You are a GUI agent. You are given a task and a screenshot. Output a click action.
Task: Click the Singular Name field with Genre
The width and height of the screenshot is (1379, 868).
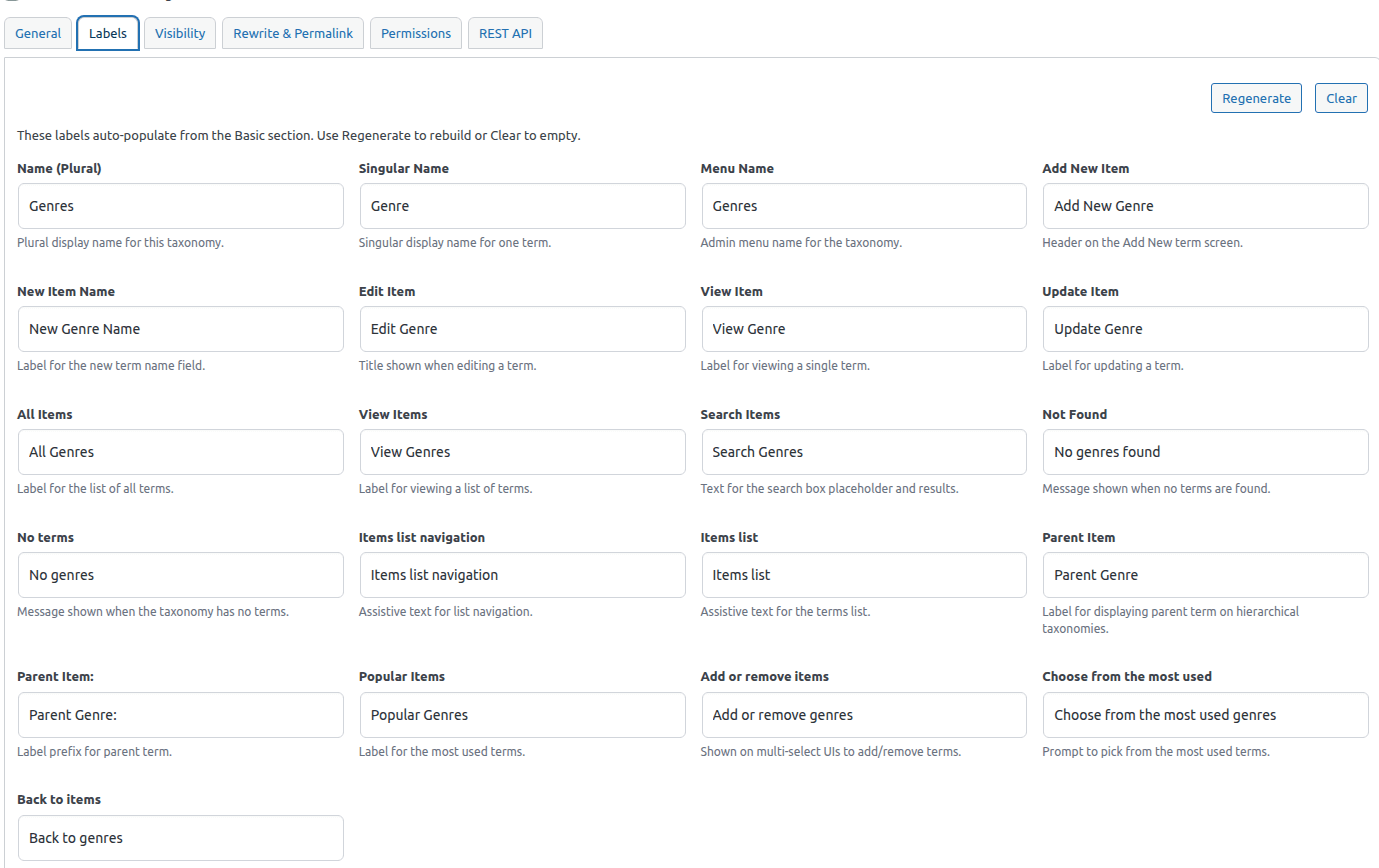click(523, 206)
